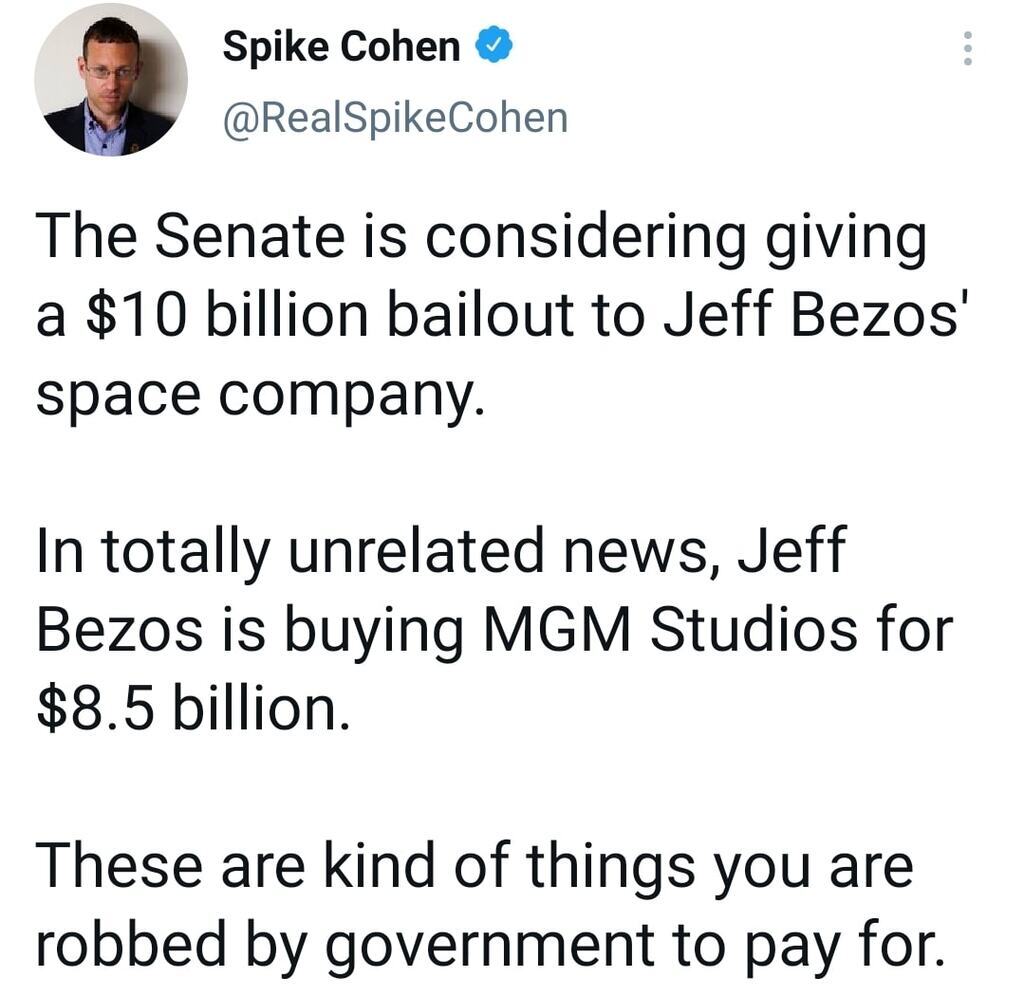
Task: Open Spike Cohen's profile picture
Action: click(x=111, y=80)
